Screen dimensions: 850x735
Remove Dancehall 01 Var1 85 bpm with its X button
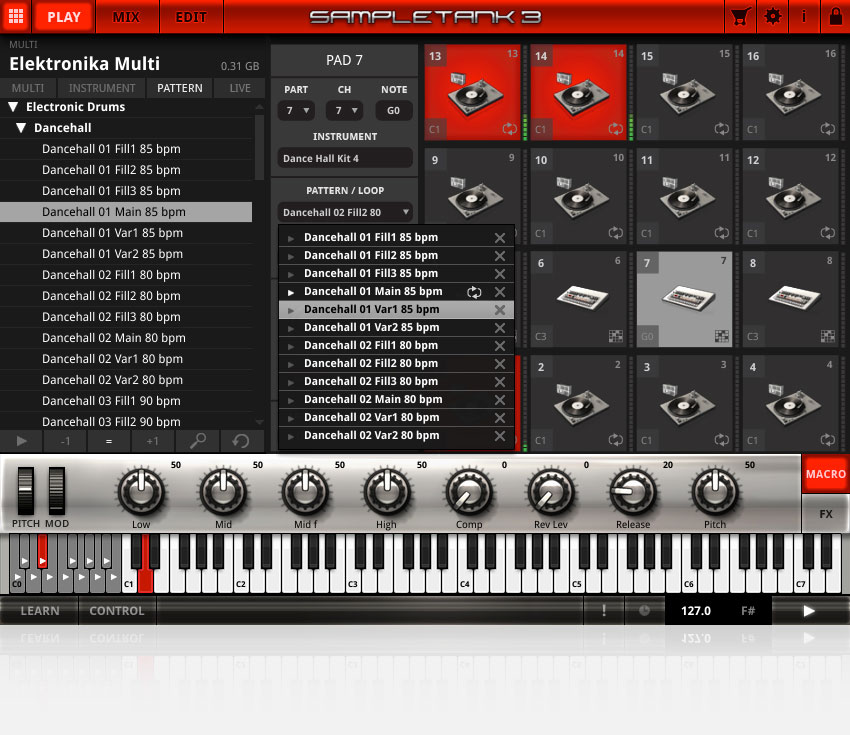coord(499,309)
